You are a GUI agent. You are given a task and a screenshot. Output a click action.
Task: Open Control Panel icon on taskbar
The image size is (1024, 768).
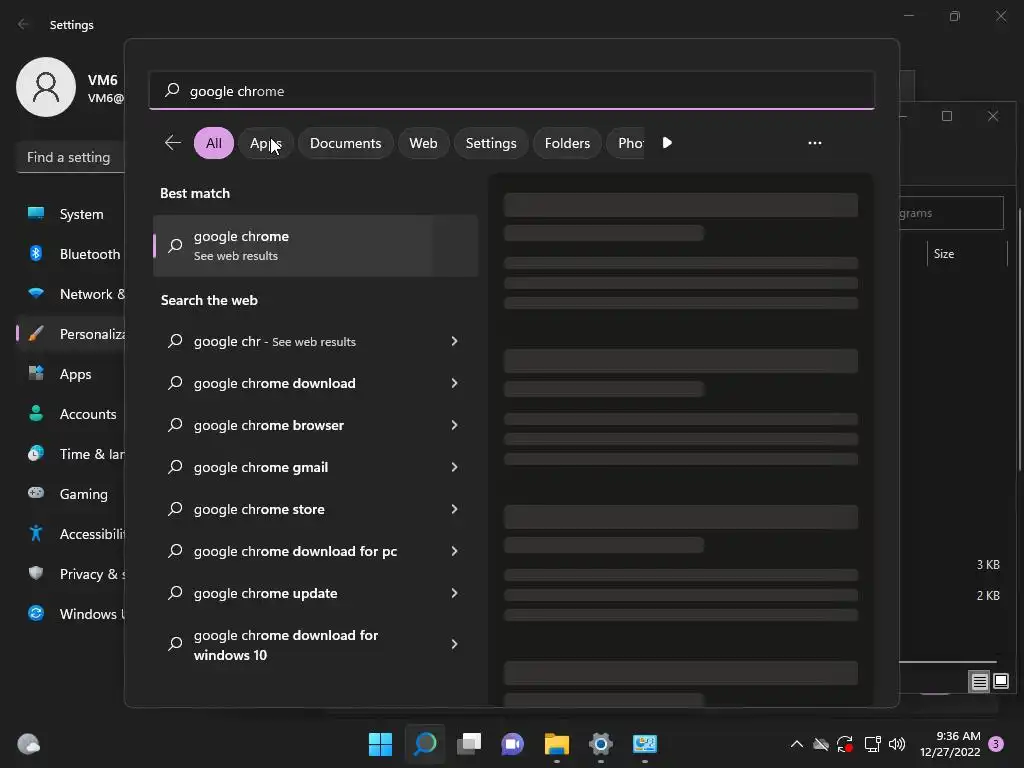(x=645, y=744)
